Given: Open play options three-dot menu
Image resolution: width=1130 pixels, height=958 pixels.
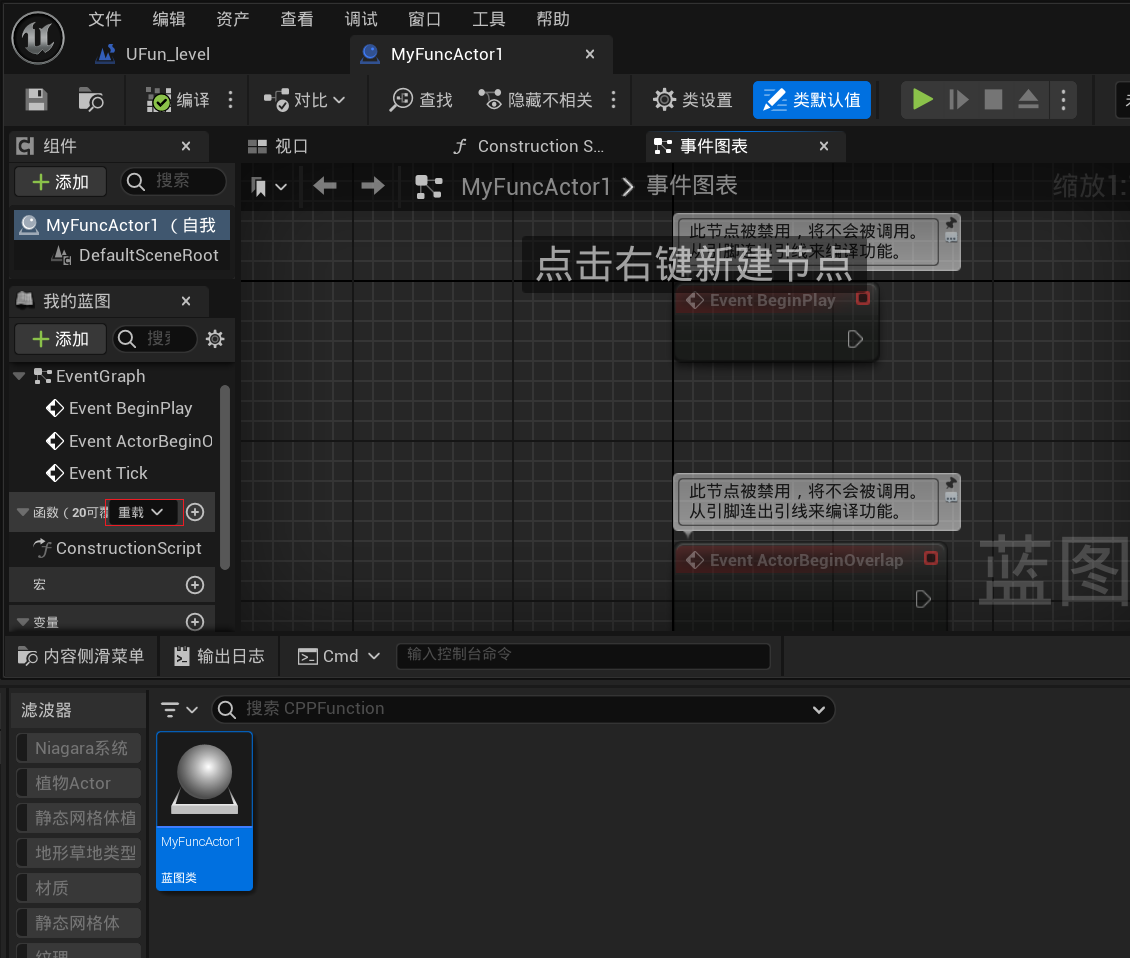Looking at the screenshot, I should click(x=1063, y=99).
